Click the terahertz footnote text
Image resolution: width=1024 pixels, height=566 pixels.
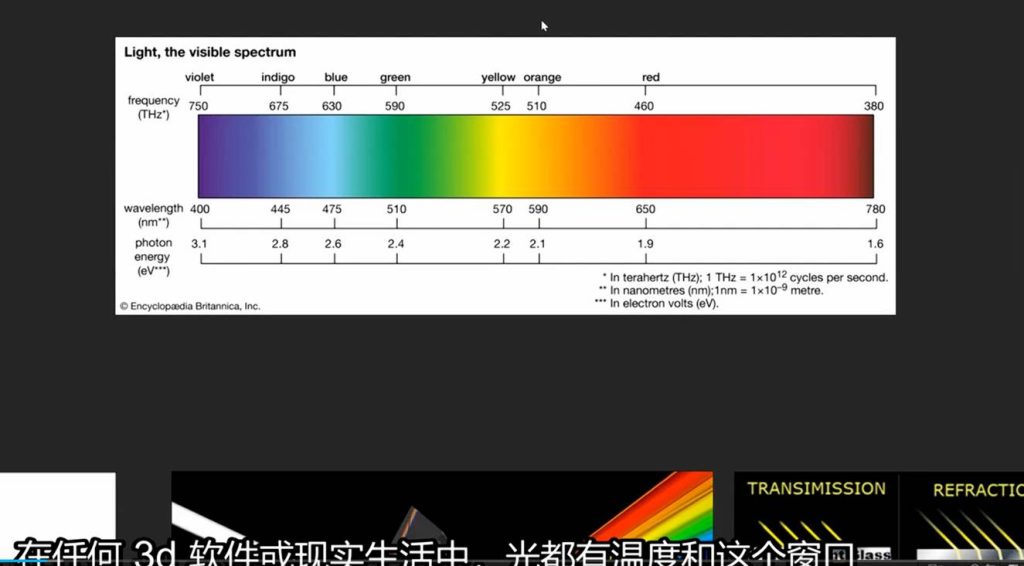tap(744, 277)
